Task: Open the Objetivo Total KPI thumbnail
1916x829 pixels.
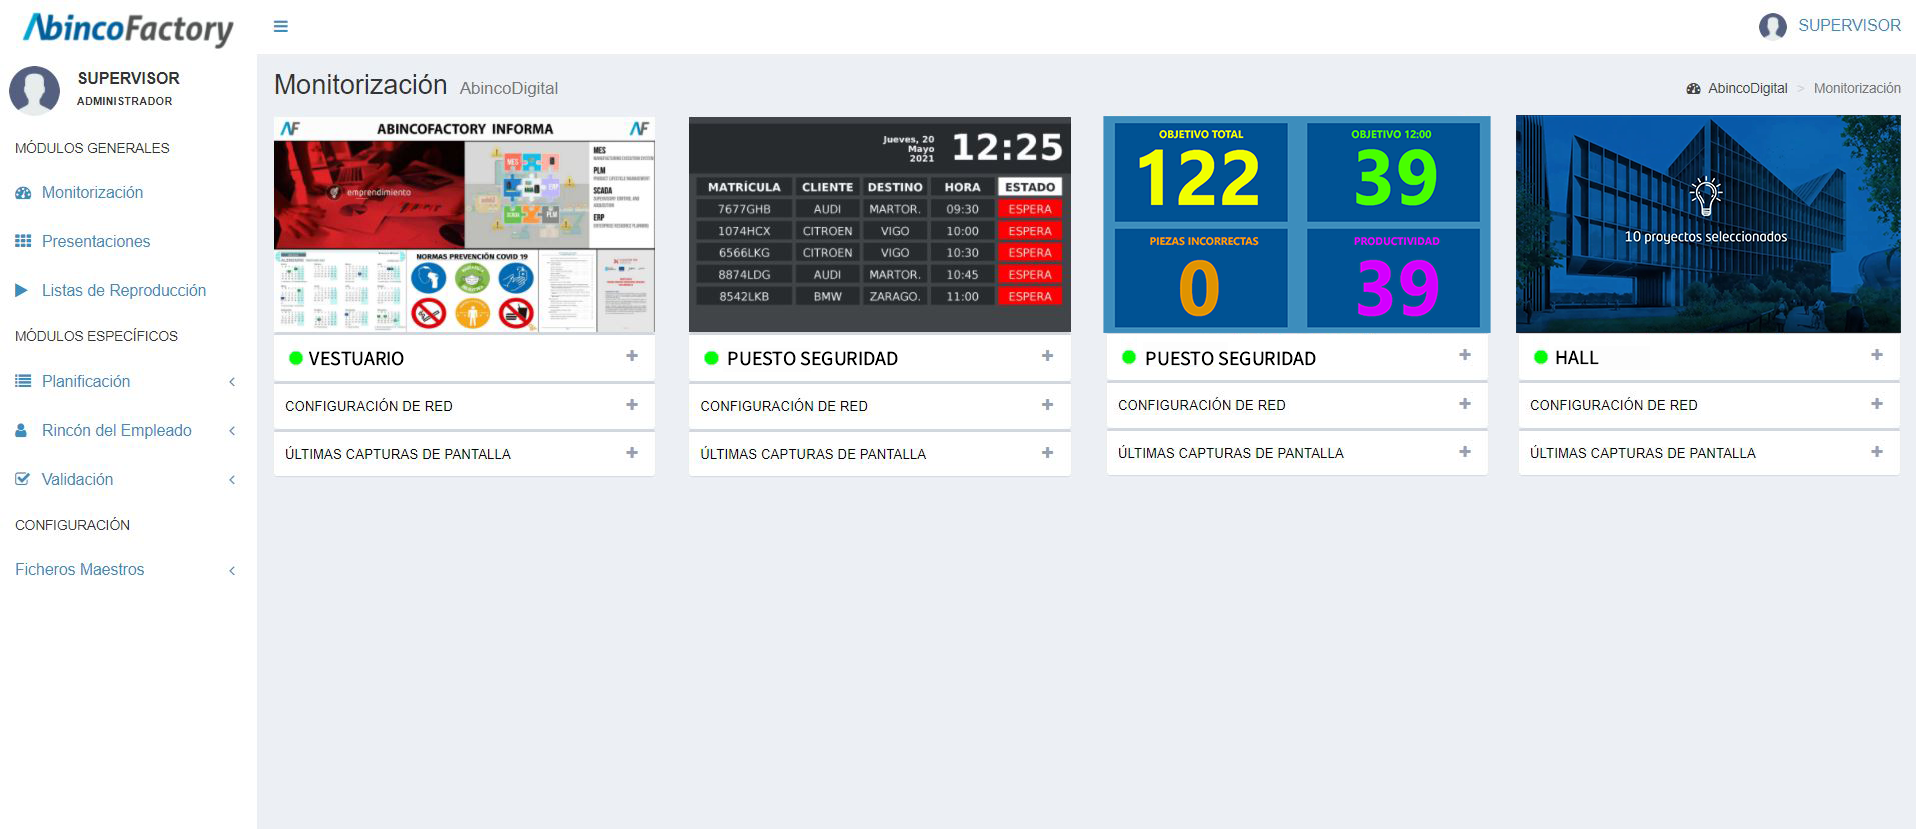Action: (x=1297, y=225)
